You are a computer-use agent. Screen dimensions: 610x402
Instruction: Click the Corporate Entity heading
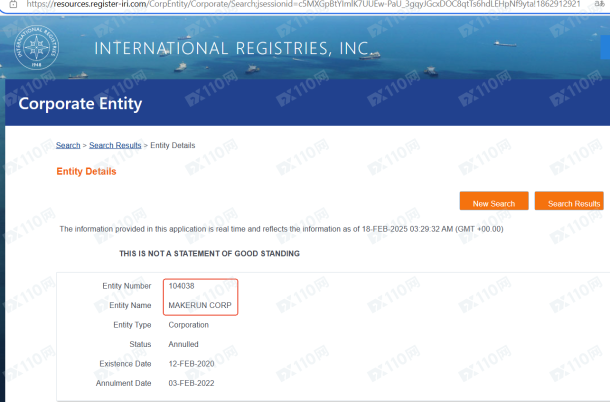80,104
